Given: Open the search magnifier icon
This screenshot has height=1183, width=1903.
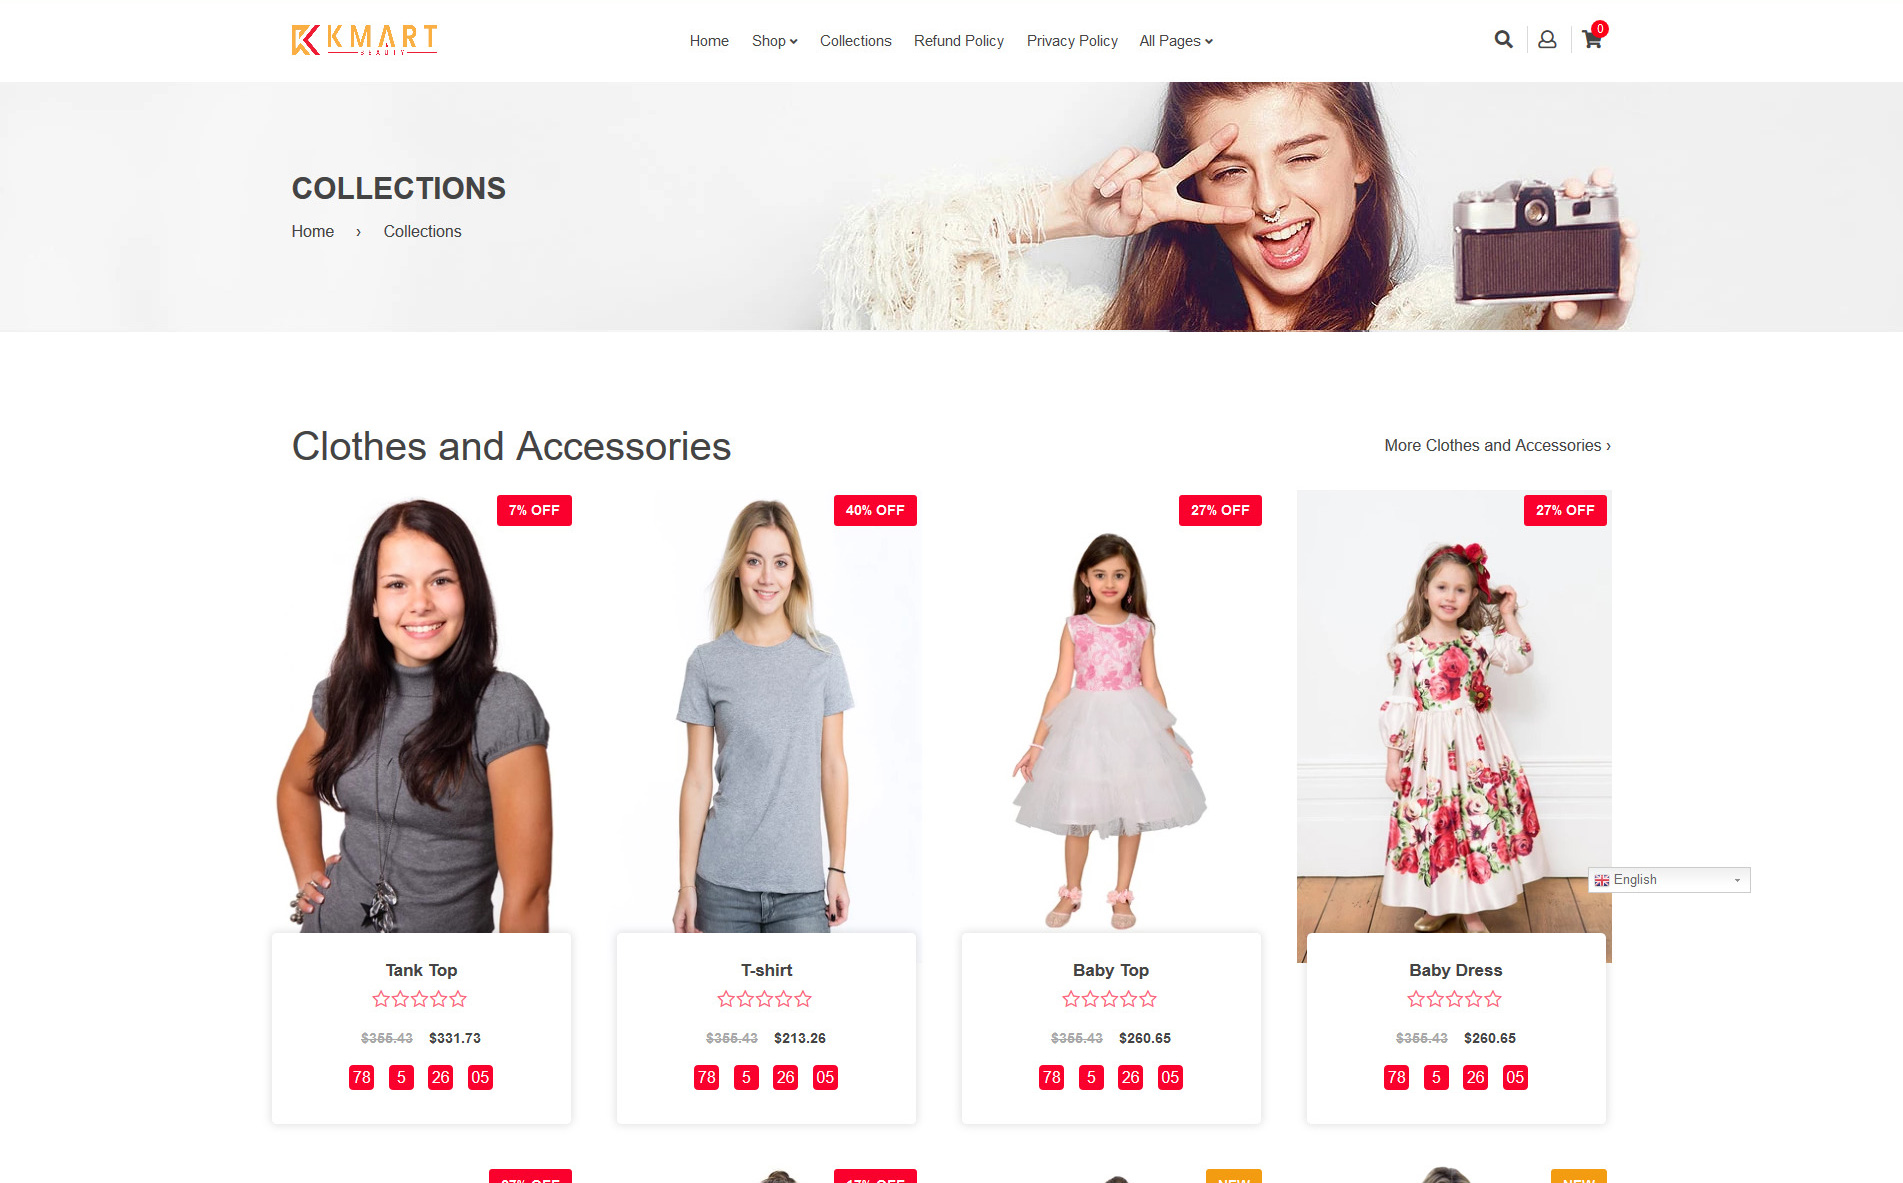Looking at the screenshot, I should point(1503,40).
